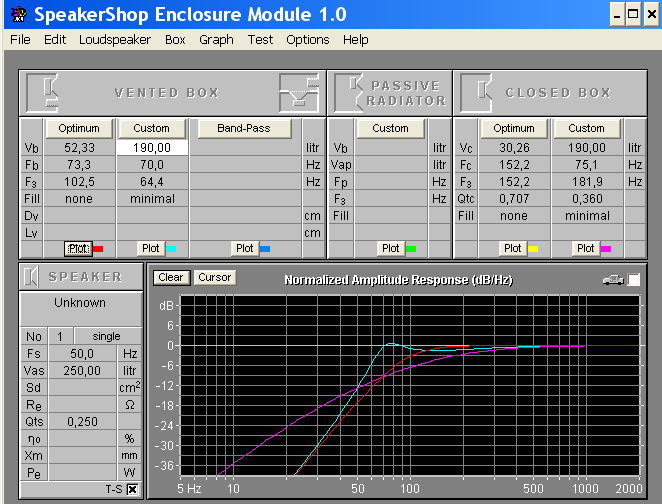Image resolution: width=662 pixels, height=504 pixels.
Task: Click the empty Pe field
Action: click(82, 472)
